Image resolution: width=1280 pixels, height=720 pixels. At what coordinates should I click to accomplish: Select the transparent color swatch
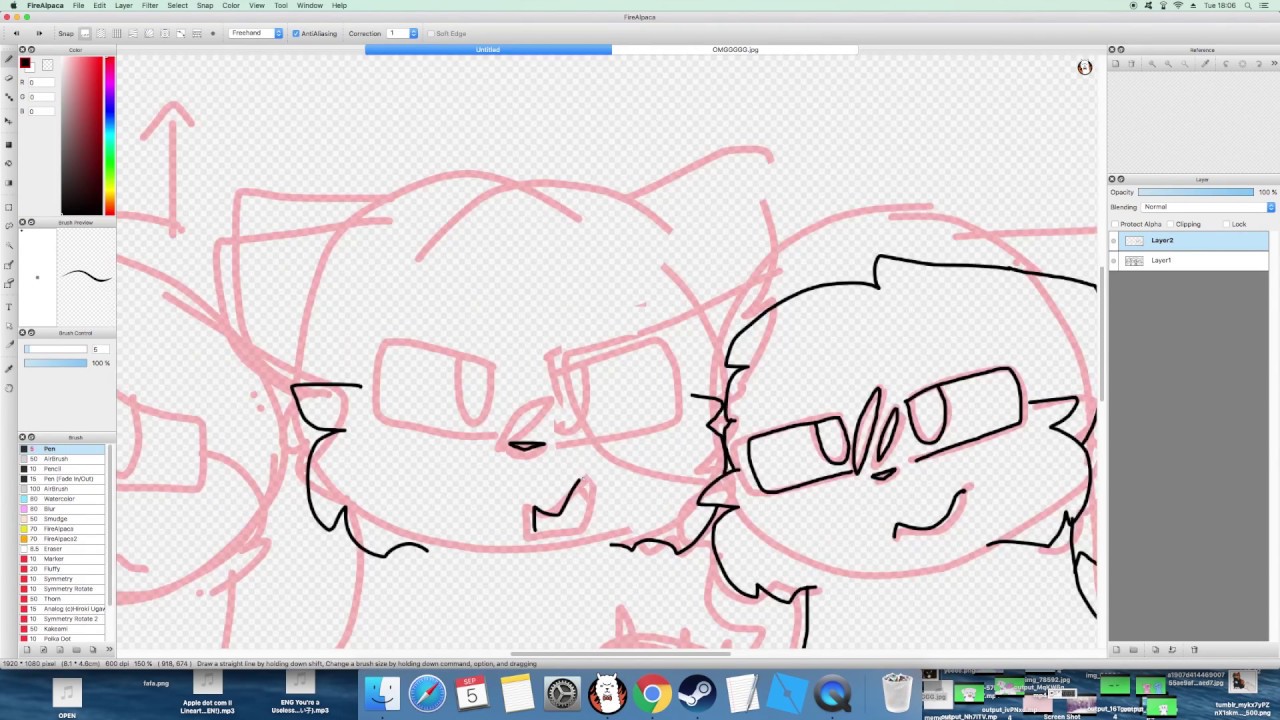(47, 65)
